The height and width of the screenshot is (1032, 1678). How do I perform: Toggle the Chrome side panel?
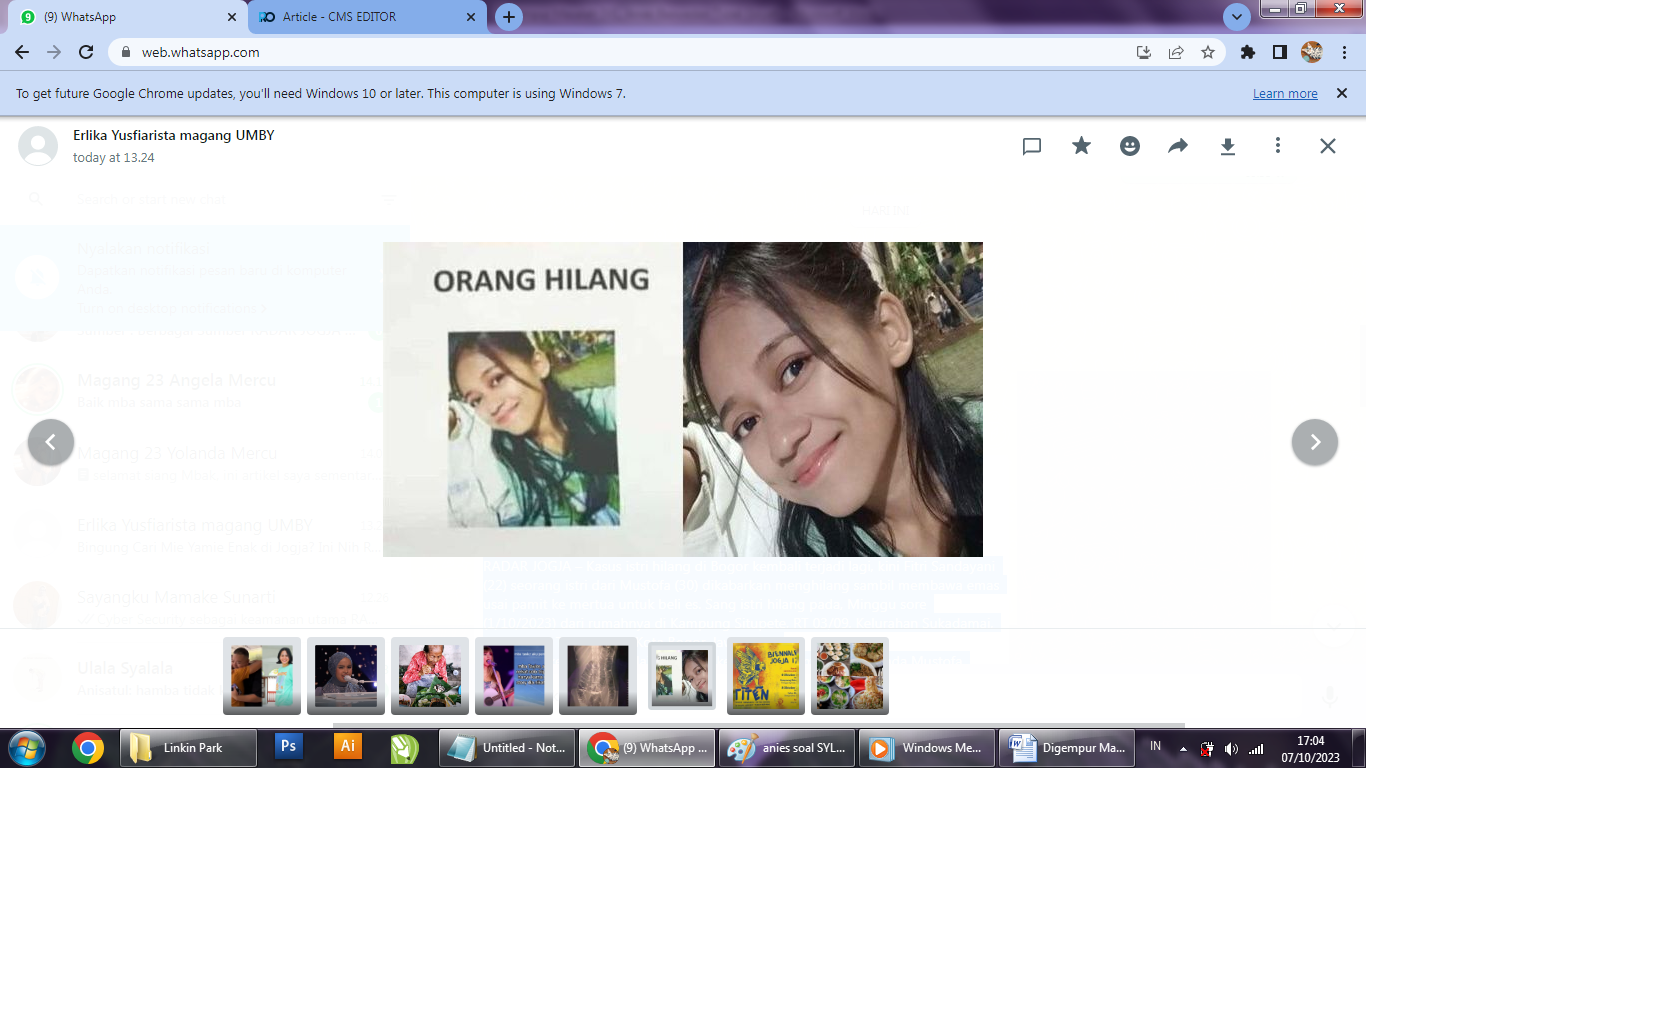[x=1280, y=52]
